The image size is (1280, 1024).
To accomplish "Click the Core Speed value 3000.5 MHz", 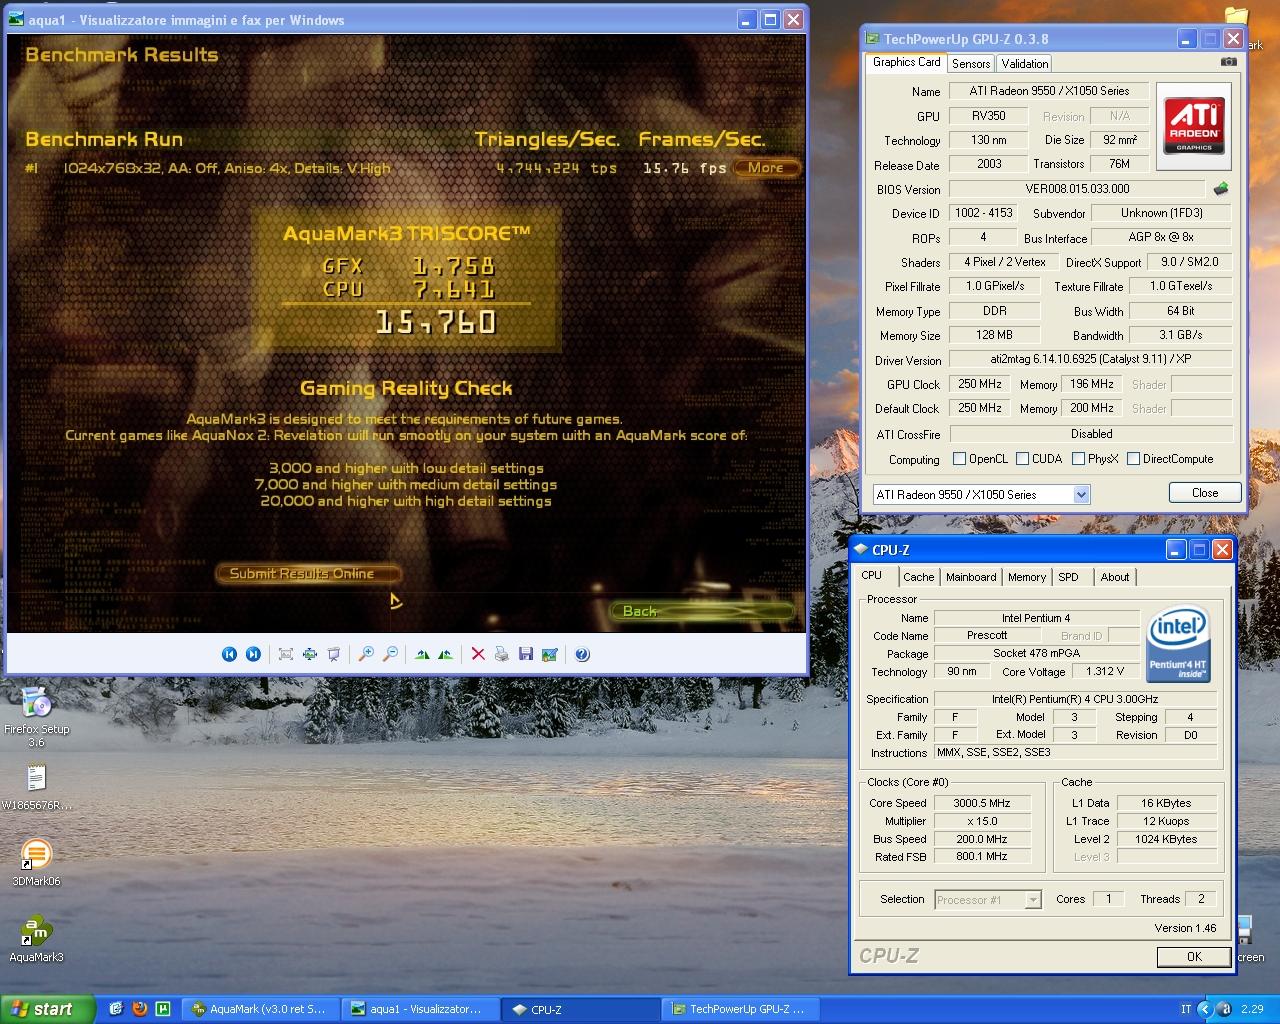I will point(982,803).
